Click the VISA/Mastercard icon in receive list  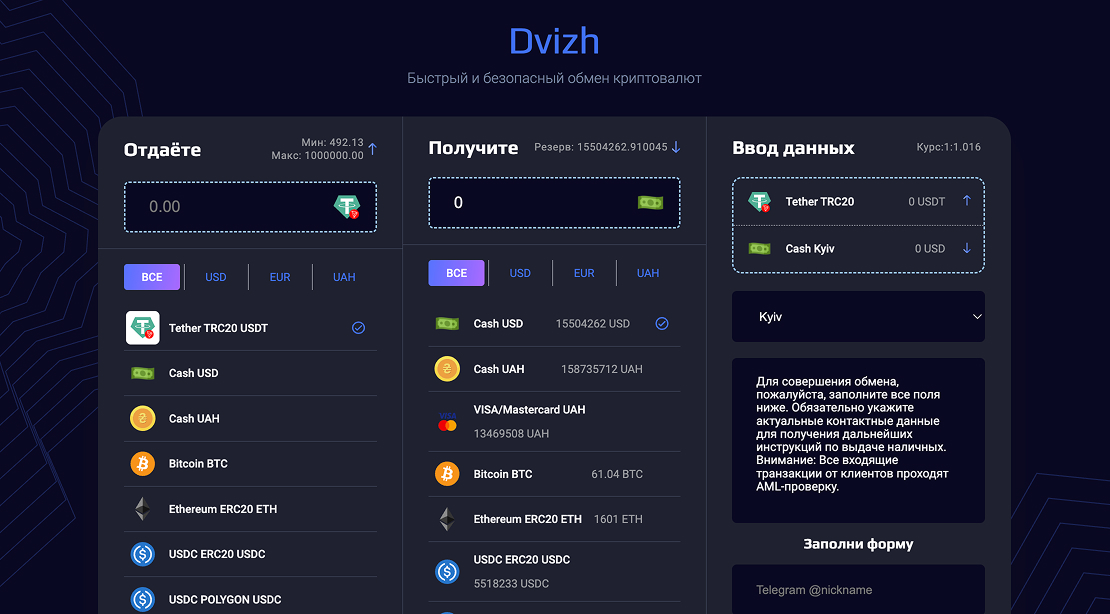(x=447, y=421)
